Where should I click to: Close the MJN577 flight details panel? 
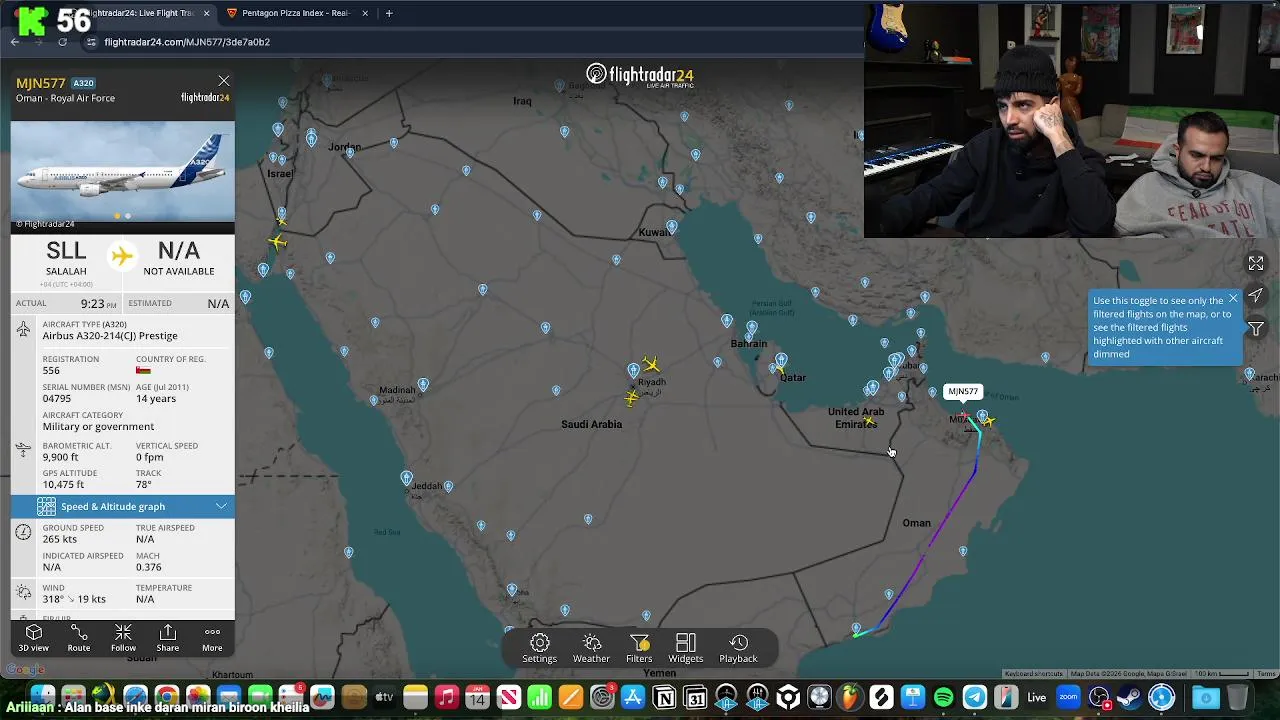click(x=223, y=81)
